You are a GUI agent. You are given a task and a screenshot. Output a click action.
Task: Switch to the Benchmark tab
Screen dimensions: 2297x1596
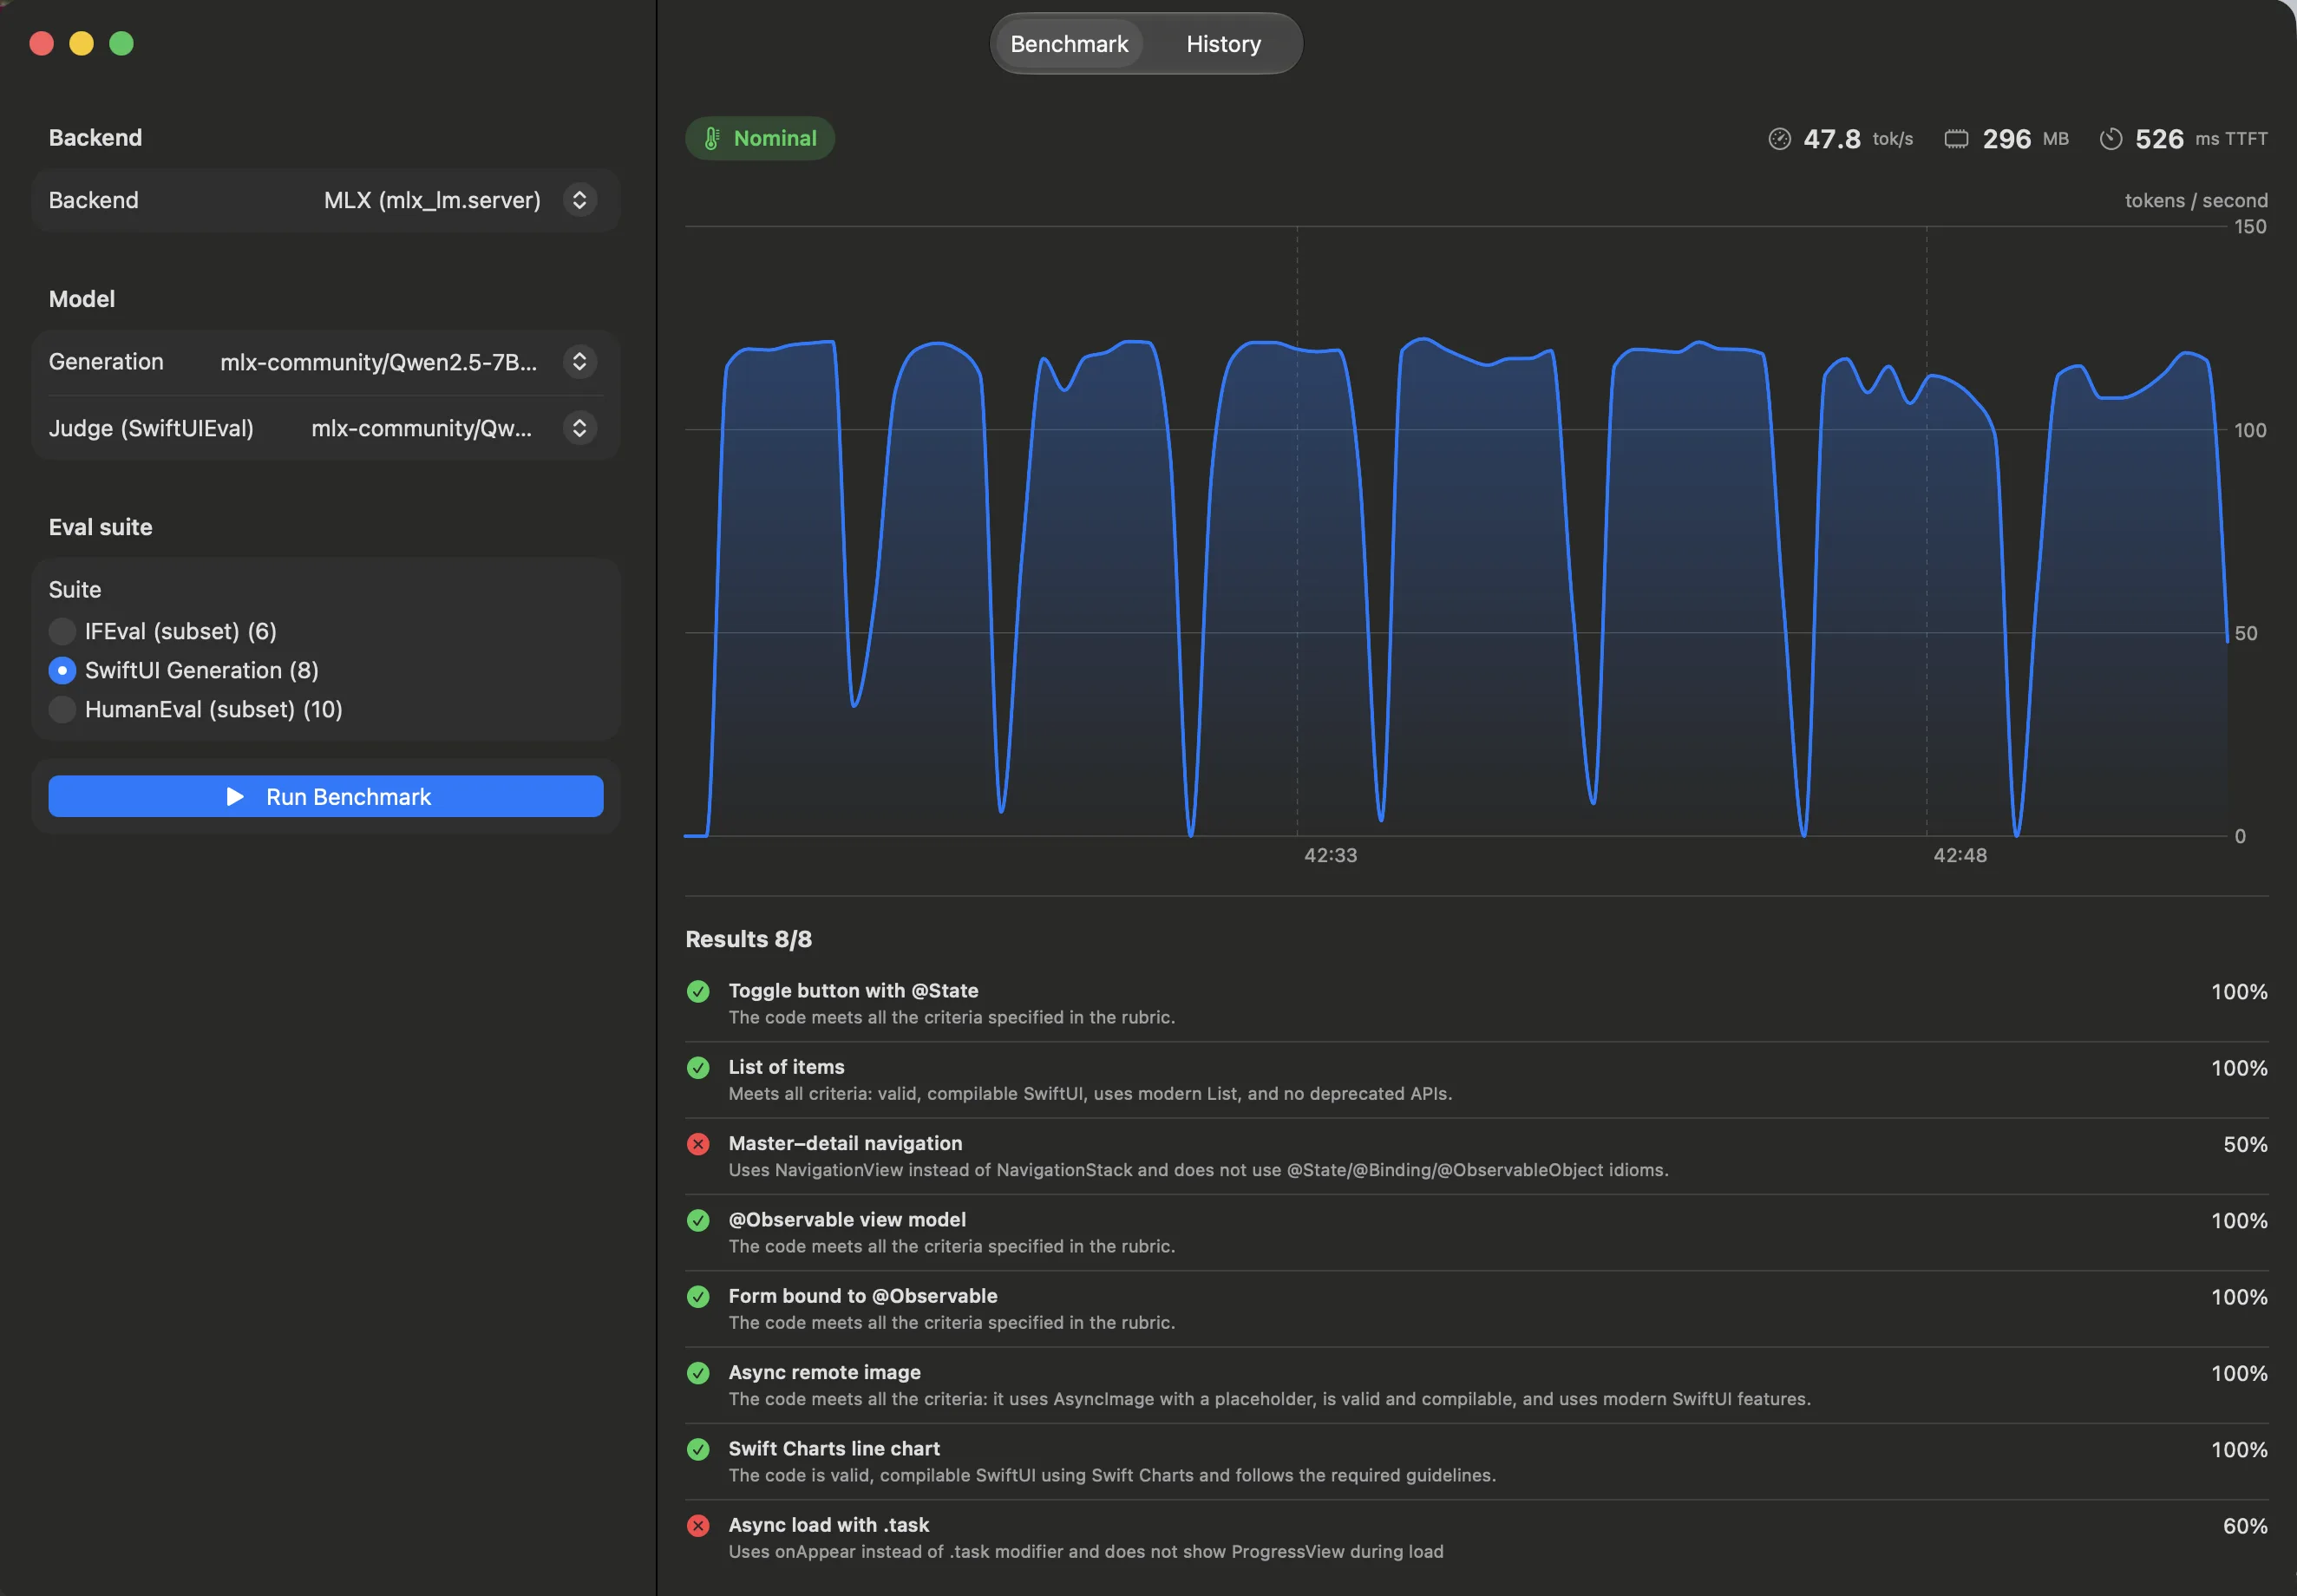point(1069,44)
